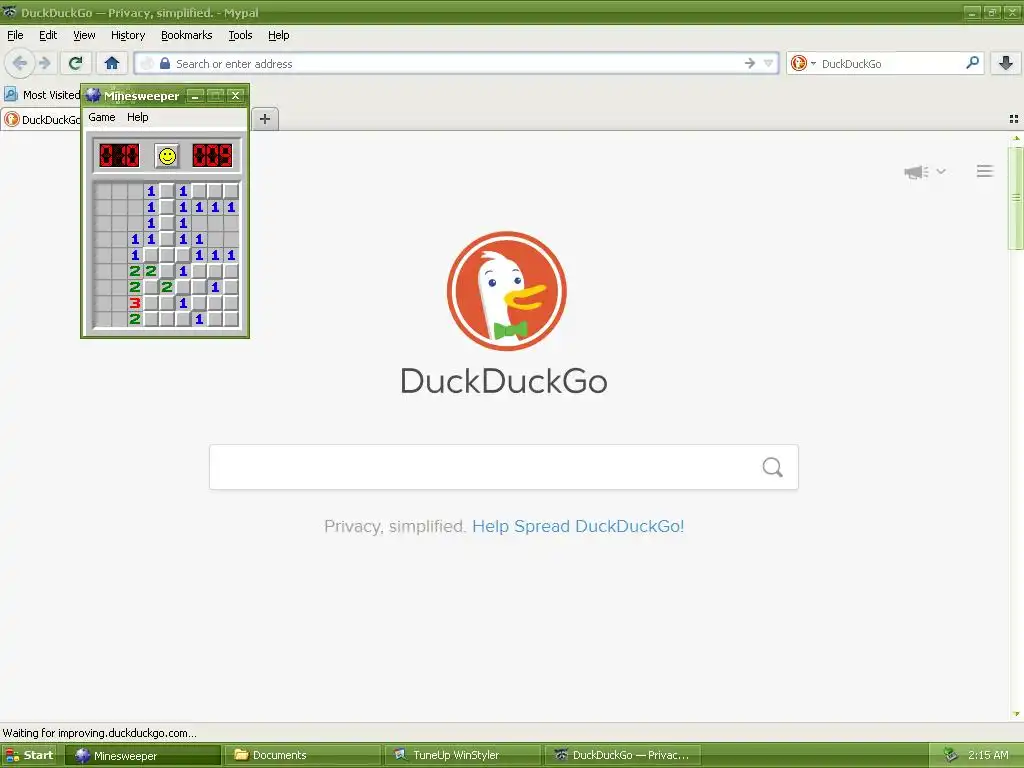
Task: Open the browser Tools menu
Action: tap(240, 35)
